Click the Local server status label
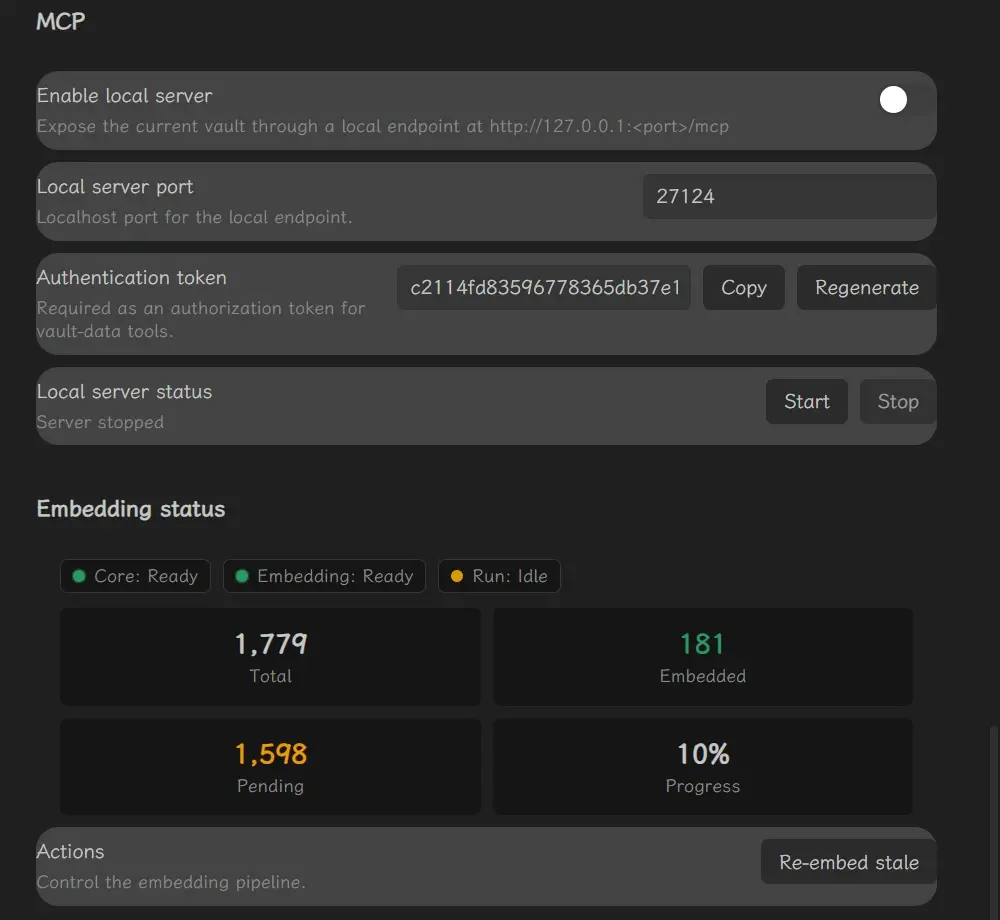The height and width of the screenshot is (920, 1000). tap(124, 391)
